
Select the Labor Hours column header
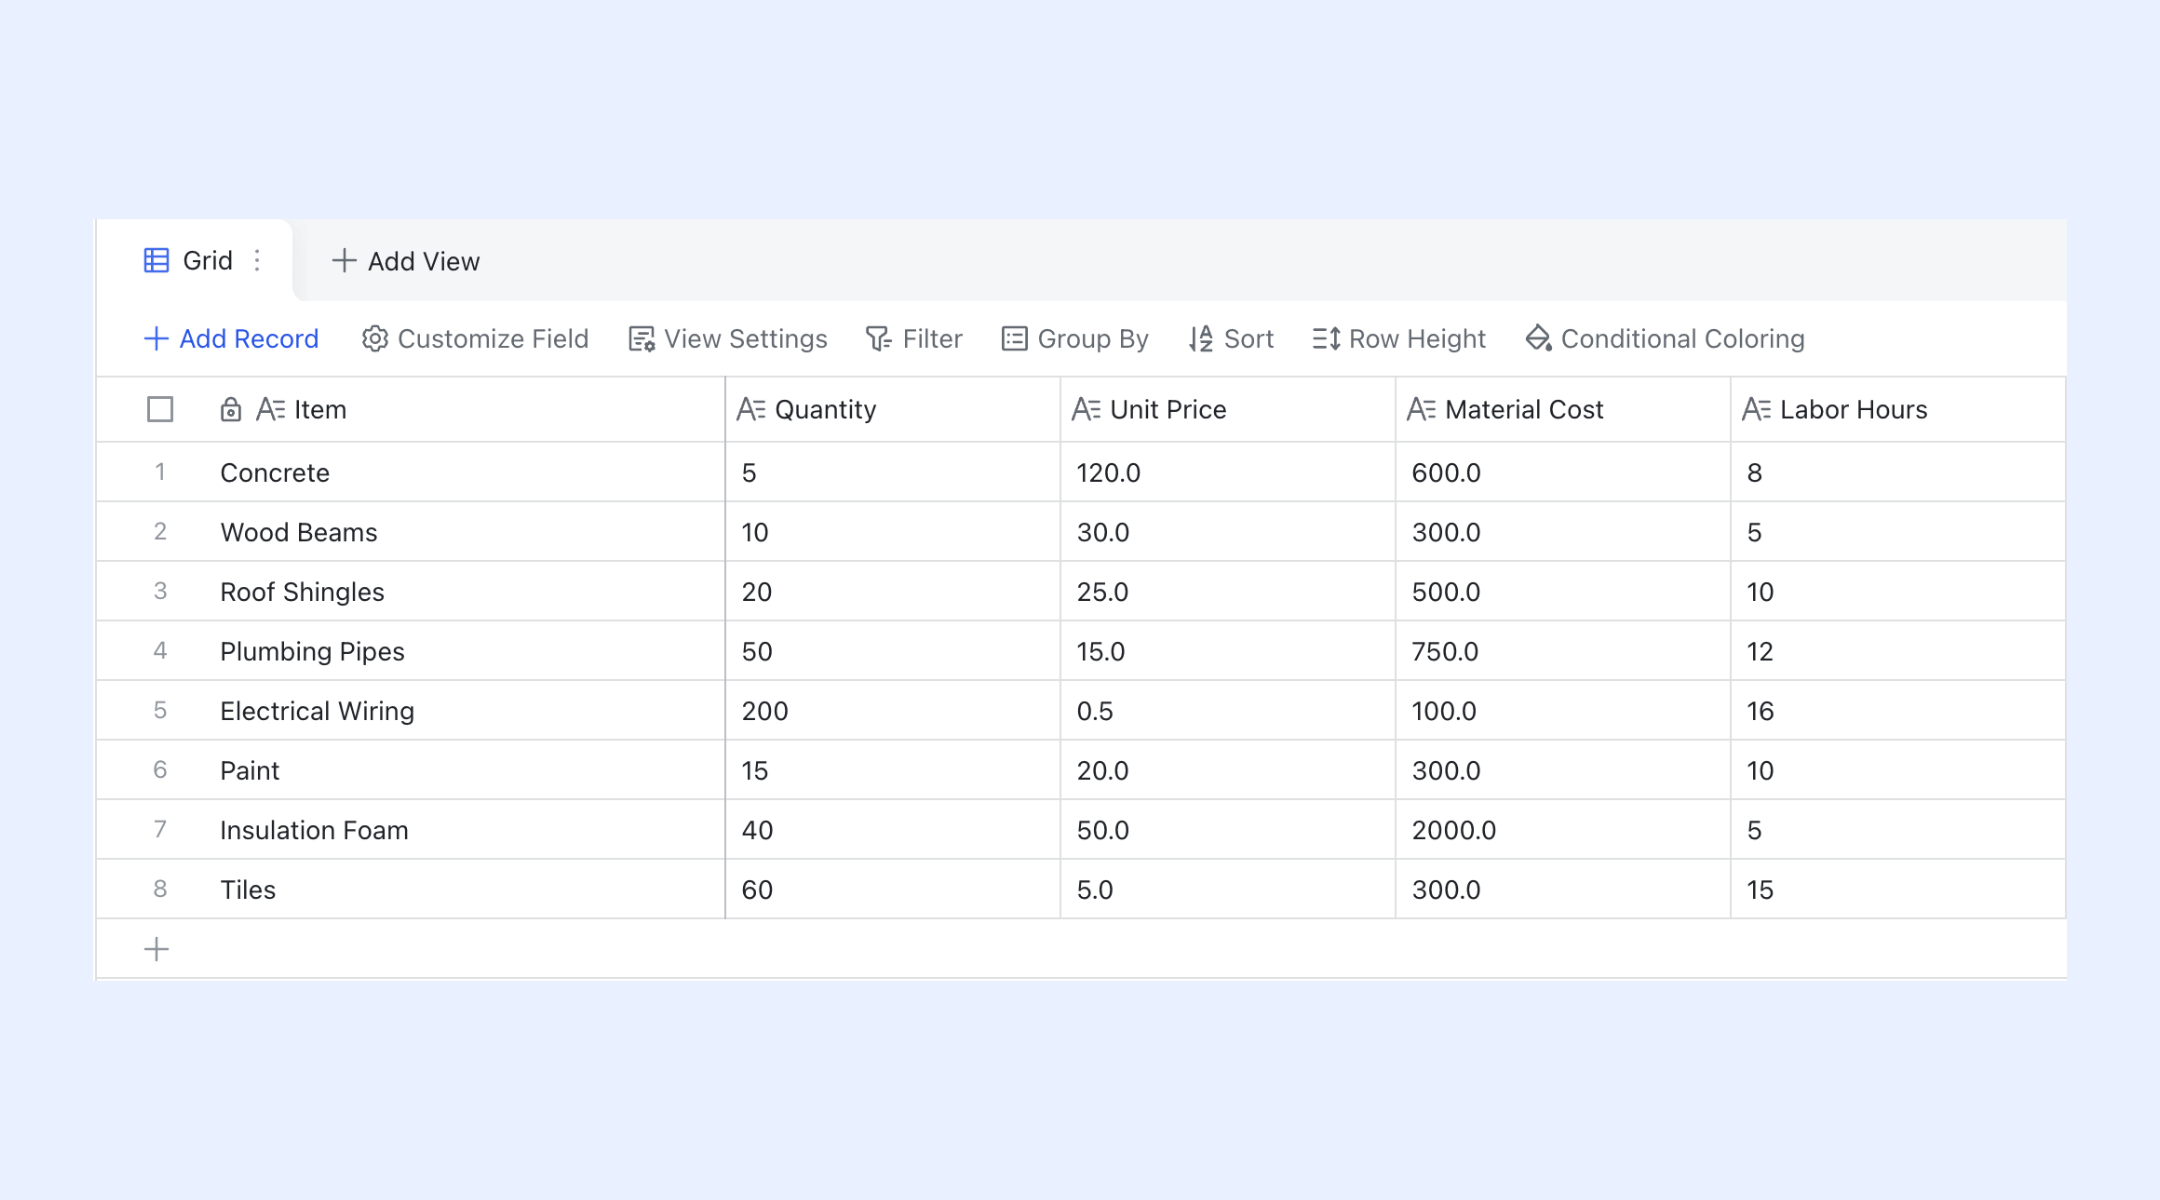(x=1853, y=410)
